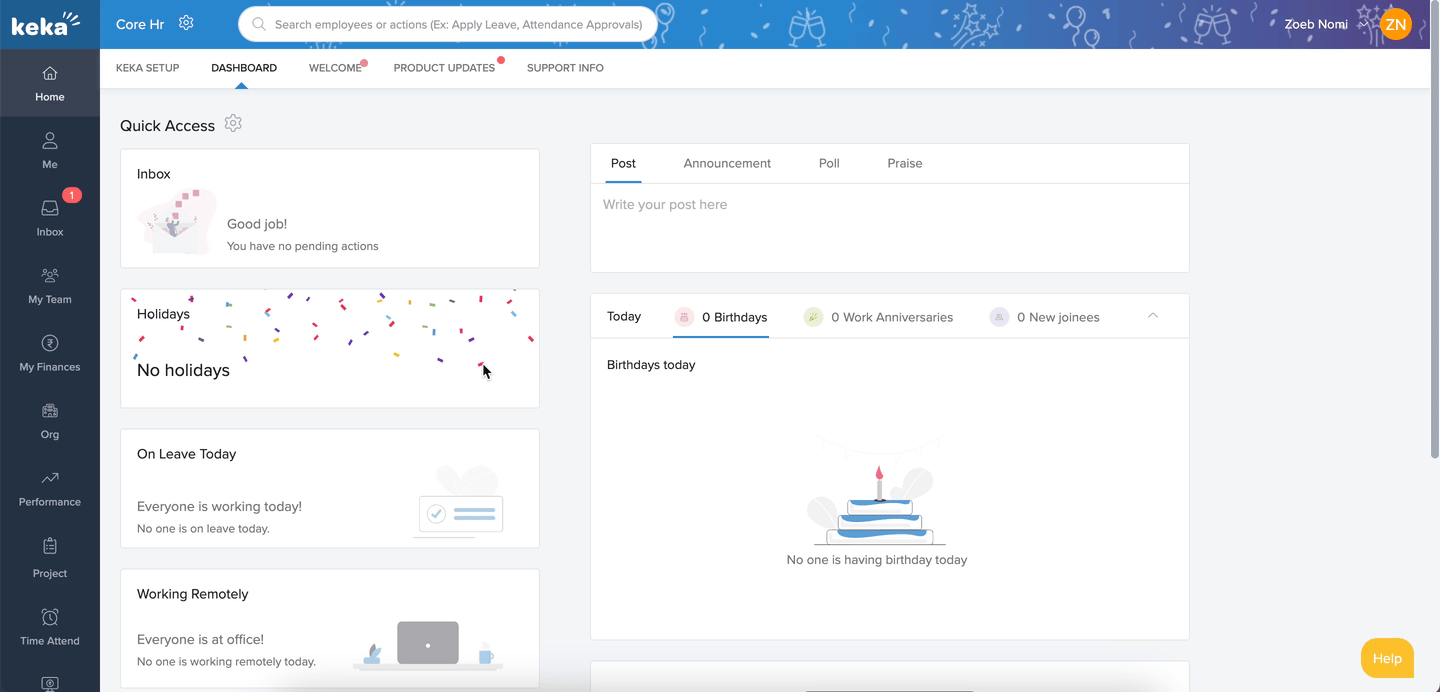Open Time Attend clock icon

coord(50,617)
